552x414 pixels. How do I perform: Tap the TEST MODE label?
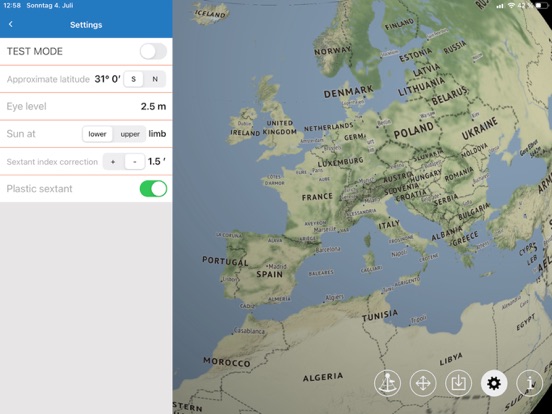pyautogui.click(x=35, y=51)
